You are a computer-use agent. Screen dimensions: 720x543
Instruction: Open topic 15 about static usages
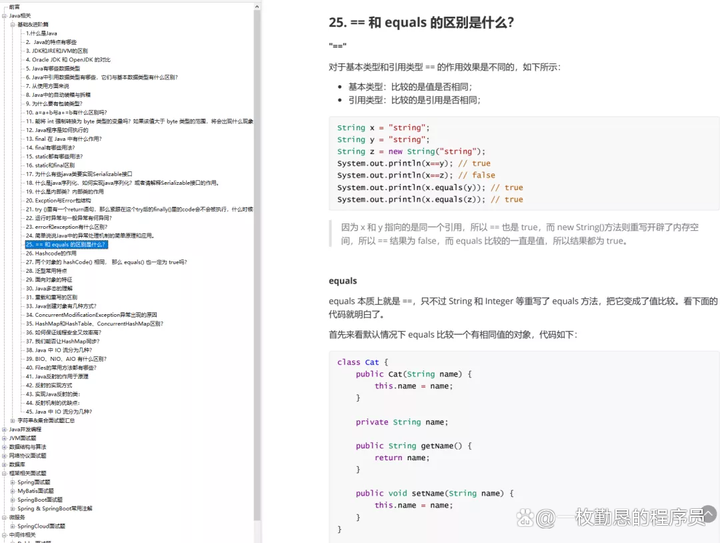54,157
